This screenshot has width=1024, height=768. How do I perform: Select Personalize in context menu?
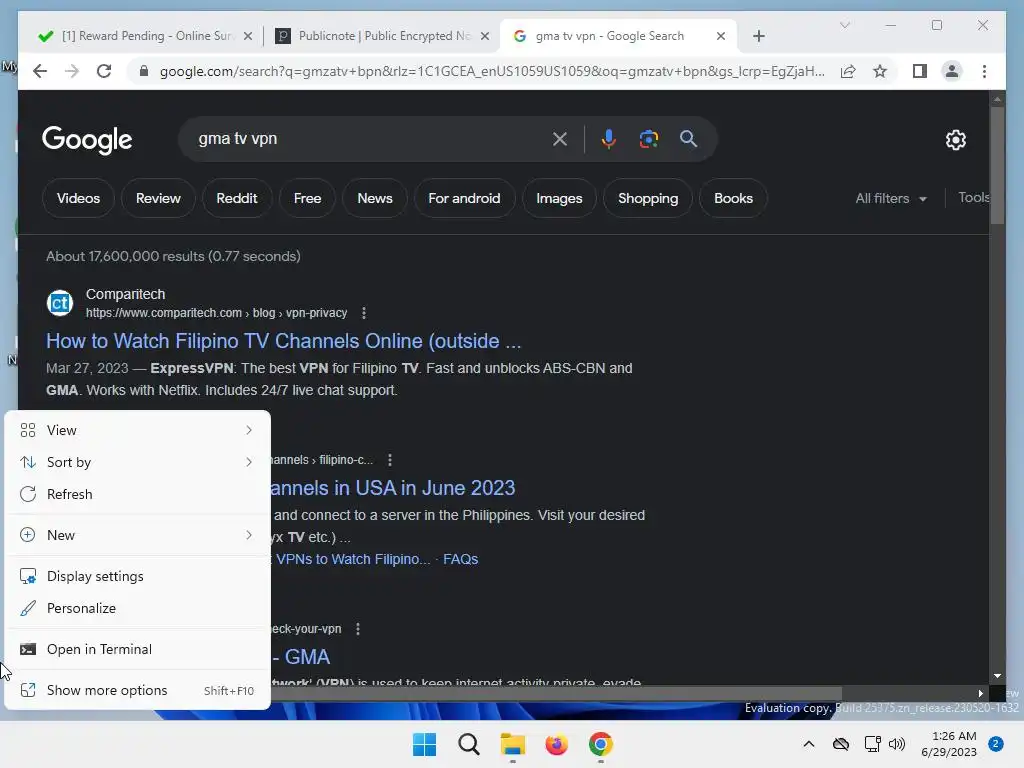tap(137, 609)
